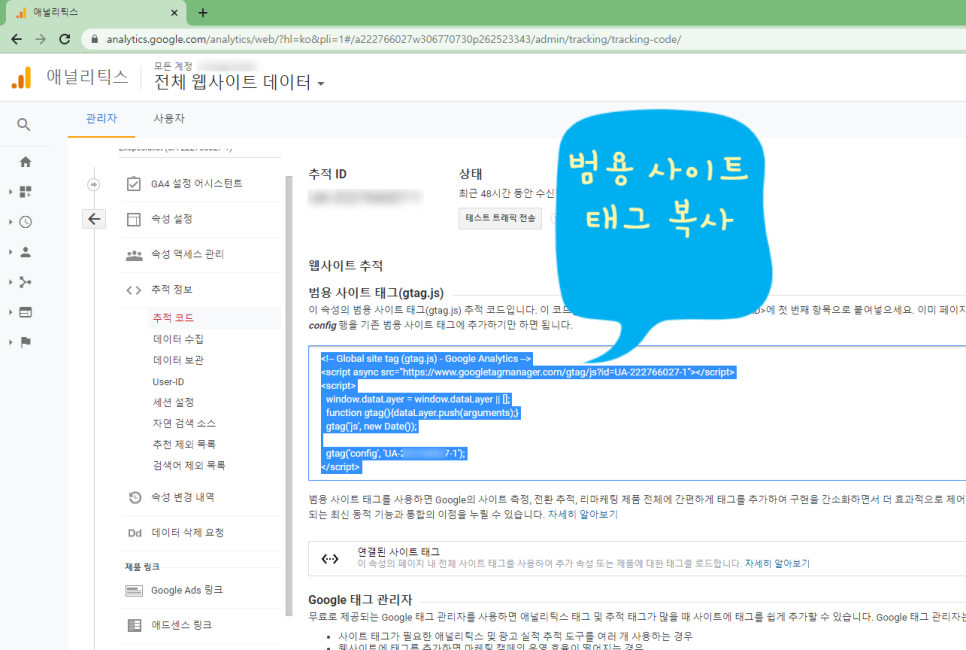Screen dimensions: 966x650
Task: Open 속성 설정 menu item
Action: (200, 219)
